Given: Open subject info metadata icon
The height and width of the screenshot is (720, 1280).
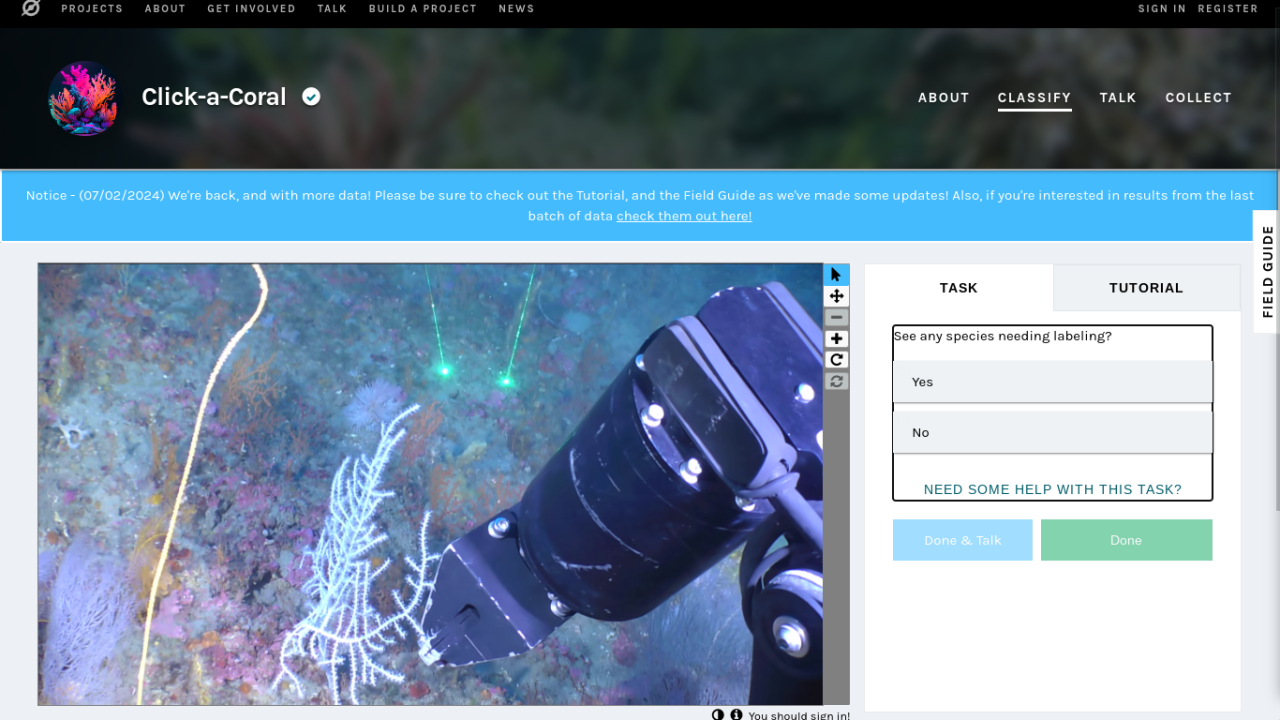Looking at the screenshot, I should [x=736, y=715].
